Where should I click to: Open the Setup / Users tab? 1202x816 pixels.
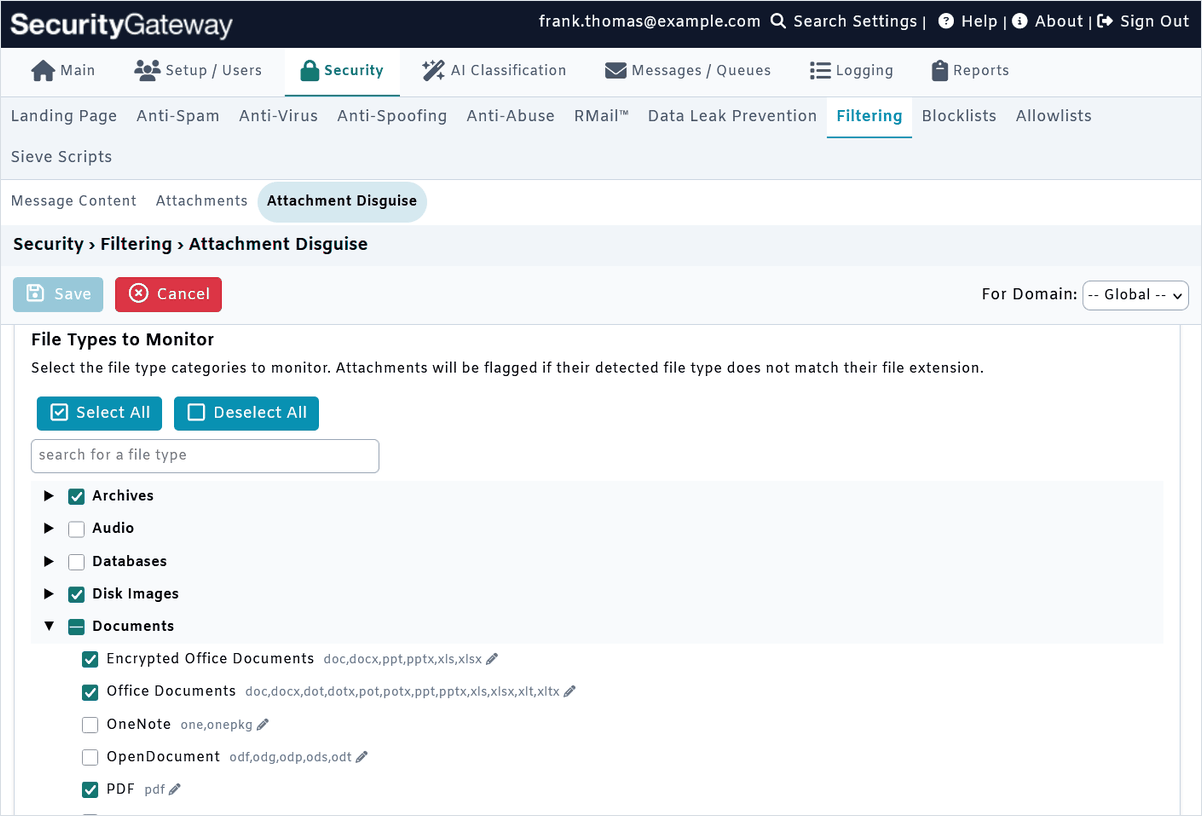198,71
